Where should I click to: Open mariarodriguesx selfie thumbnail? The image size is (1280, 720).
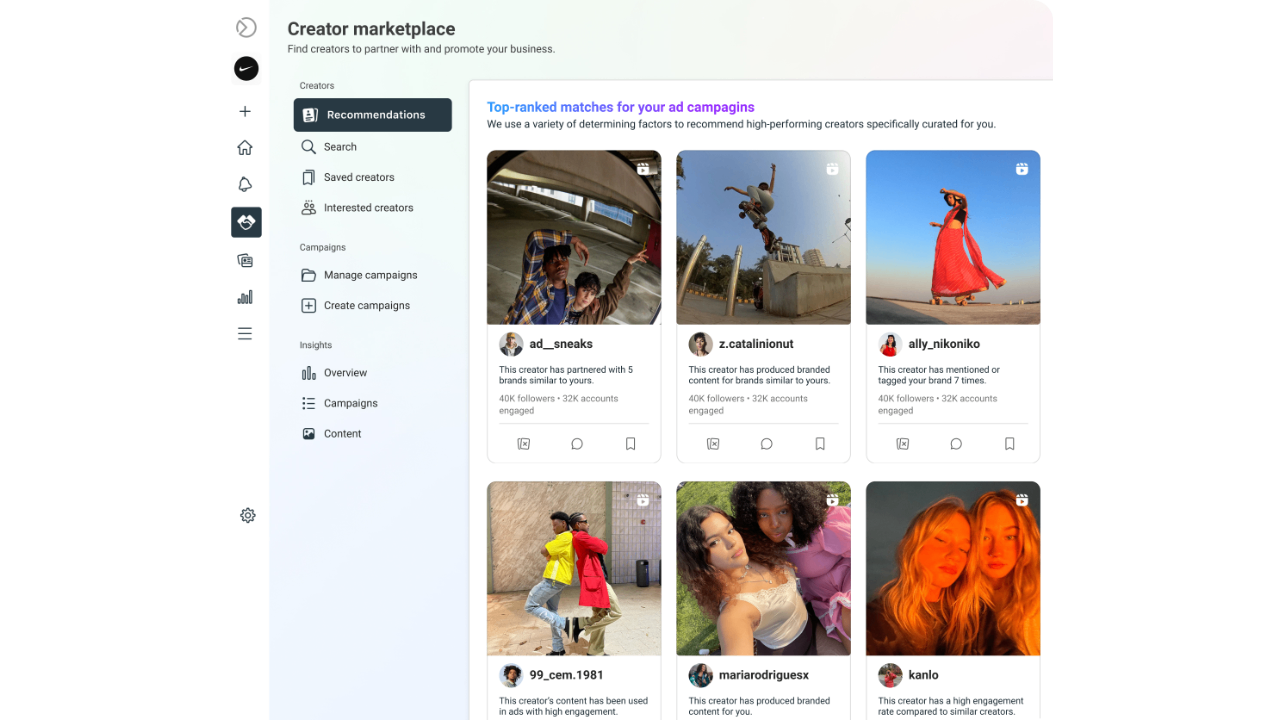pos(763,568)
